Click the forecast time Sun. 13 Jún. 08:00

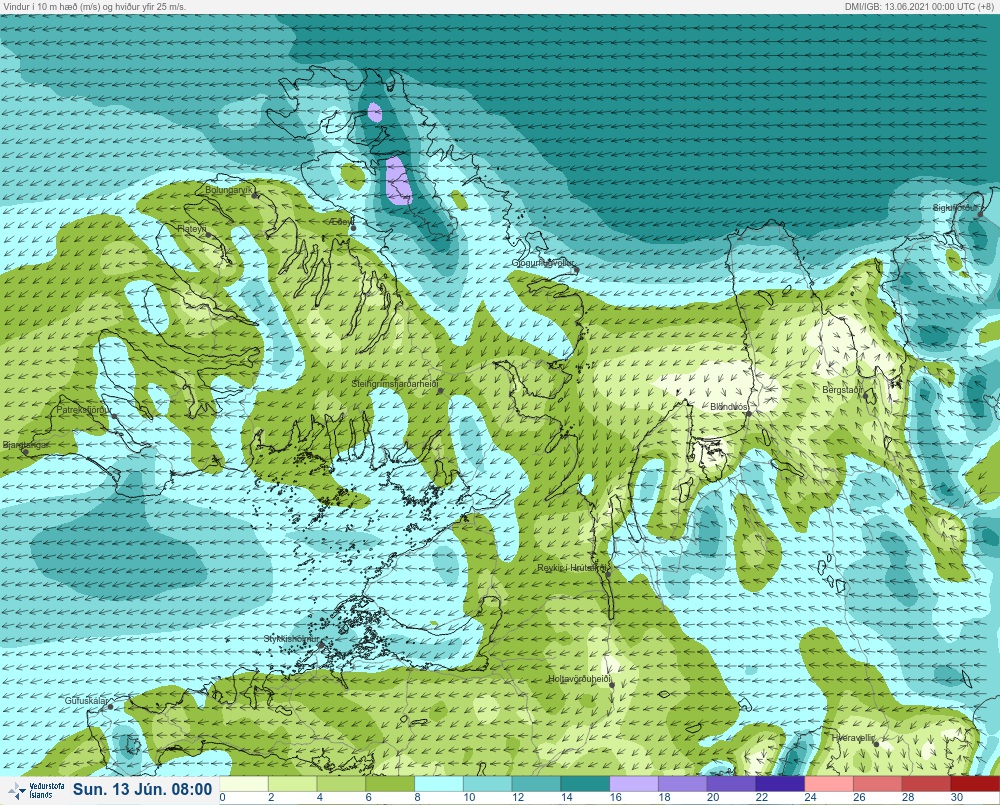click(142, 790)
